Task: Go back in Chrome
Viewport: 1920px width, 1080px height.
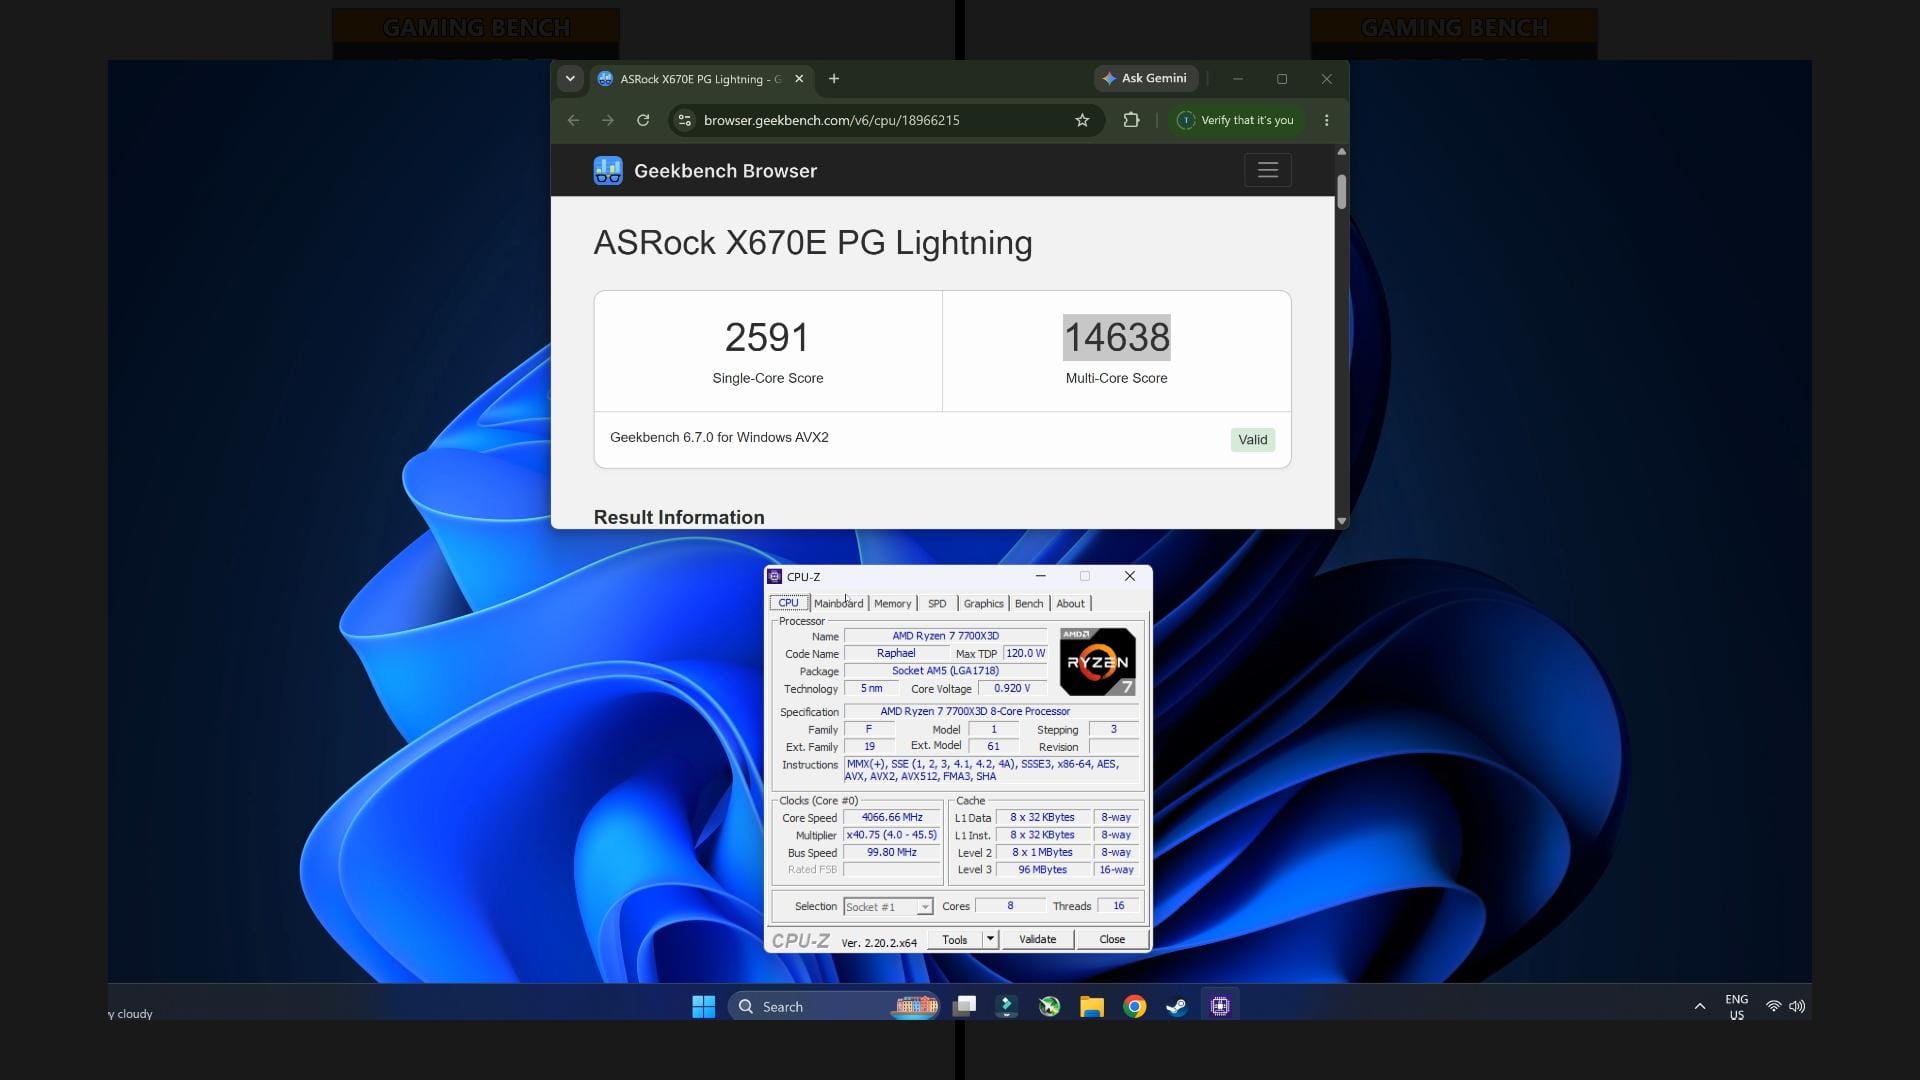Action: [x=573, y=120]
